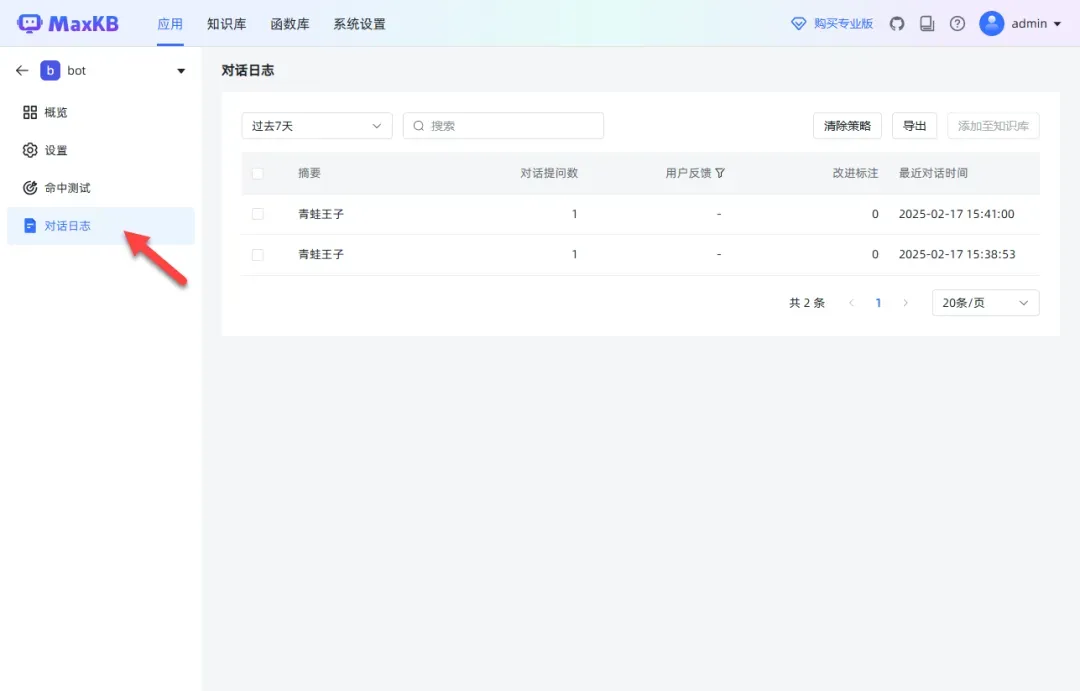Switch to the 应用 tab
The image size is (1080, 691).
pyautogui.click(x=170, y=24)
